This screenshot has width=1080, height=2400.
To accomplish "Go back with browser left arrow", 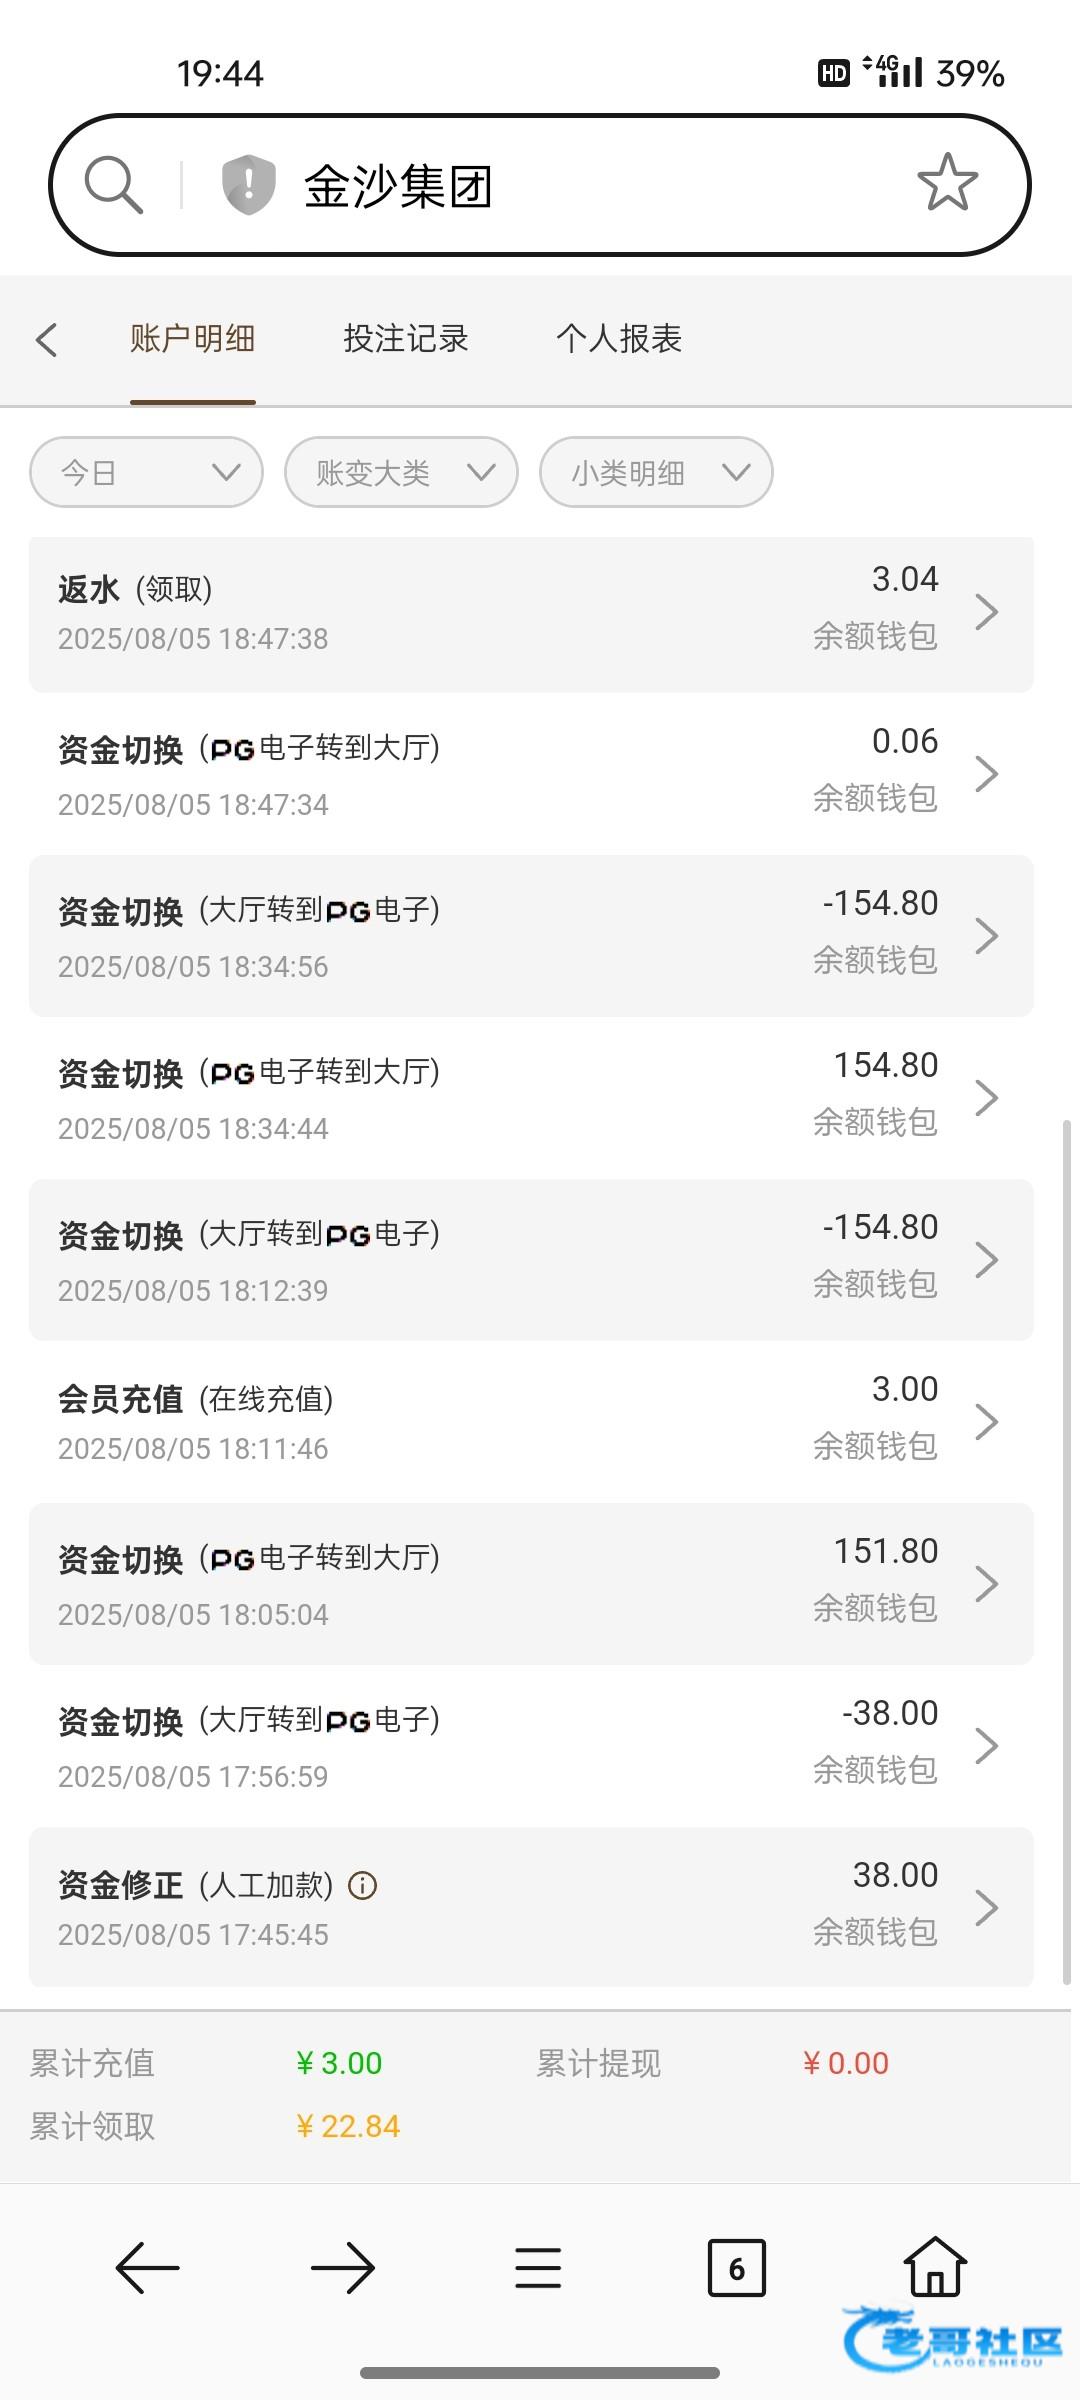I will pyautogui.click(x=147, y=2267).
